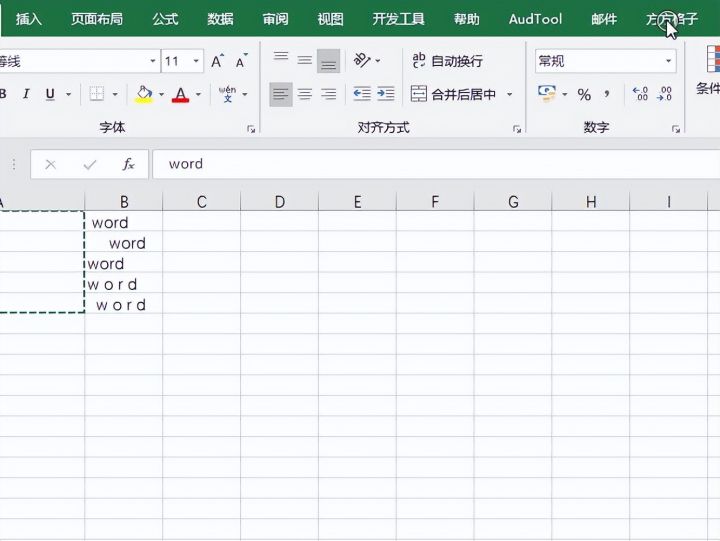The width and height of the screenshot is (720, 541).
Task: Open the merge and center dropdown arrow
Action: [x=510, y=95]
